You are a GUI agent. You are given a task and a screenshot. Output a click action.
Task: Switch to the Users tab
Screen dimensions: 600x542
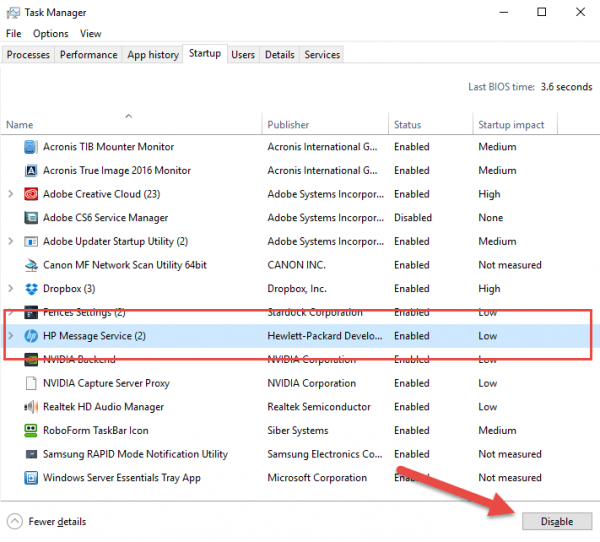coord(243,54)
